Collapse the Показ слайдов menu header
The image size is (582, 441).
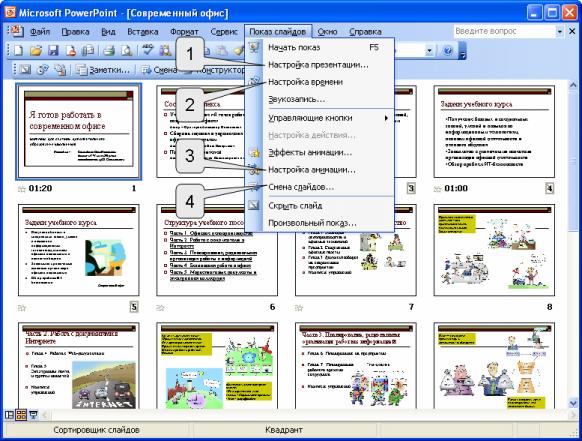[x=278, y=32]
